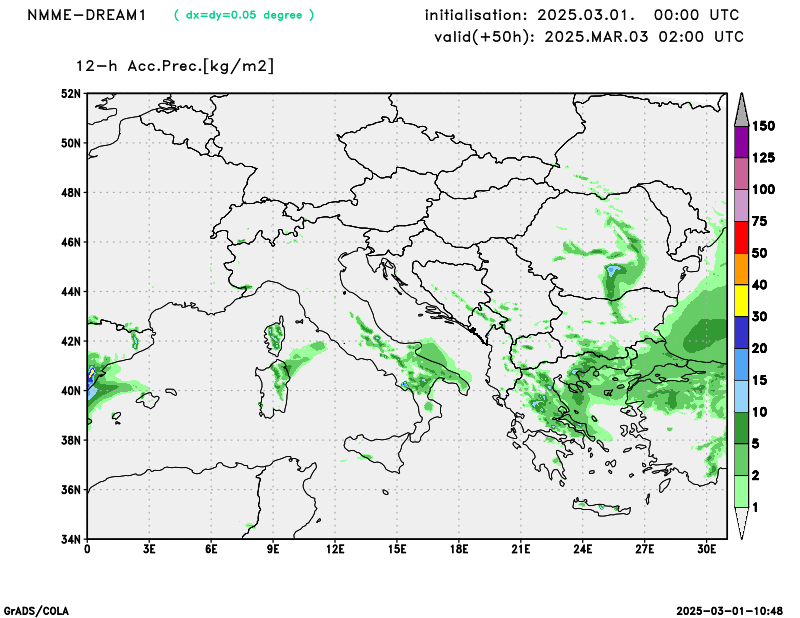Click the valid(+50h) 2025.MAR.03 02:00 UTC text

pos(589,37)
